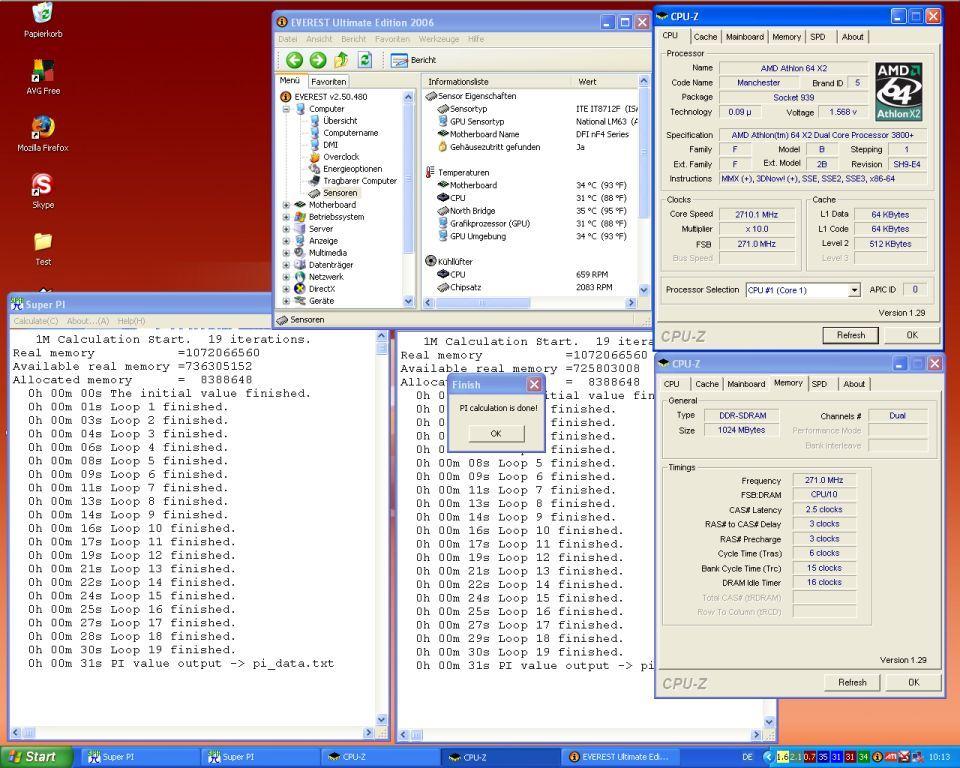Expand the Datenträger tree node
The height and width of the screenshot is (768, 960).
click(286, 265)
